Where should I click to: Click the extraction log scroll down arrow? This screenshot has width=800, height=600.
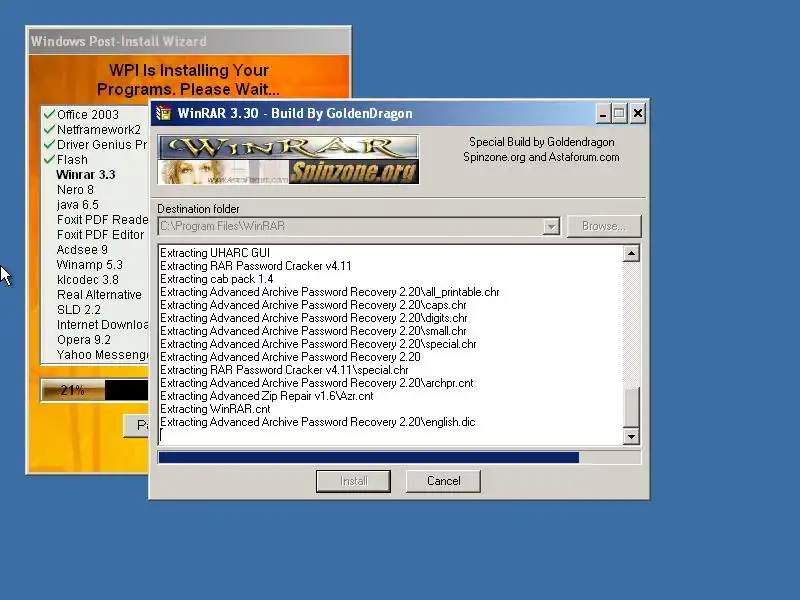click(632, 436)
